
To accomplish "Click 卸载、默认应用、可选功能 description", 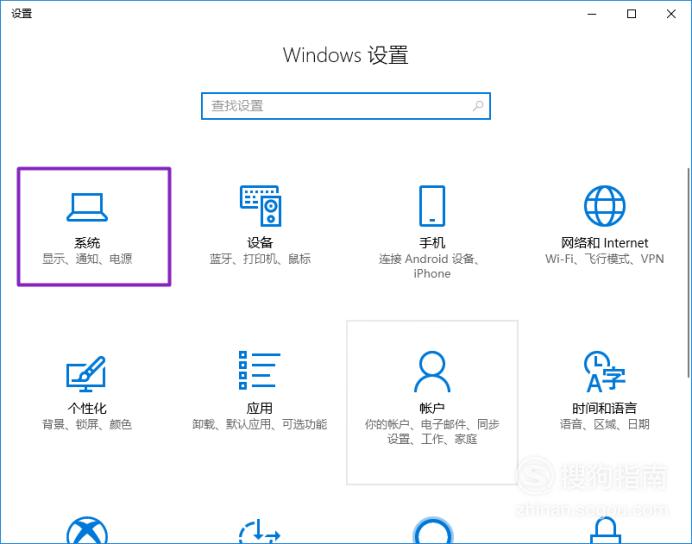I will pyautogui.click(x=260, y=424).
